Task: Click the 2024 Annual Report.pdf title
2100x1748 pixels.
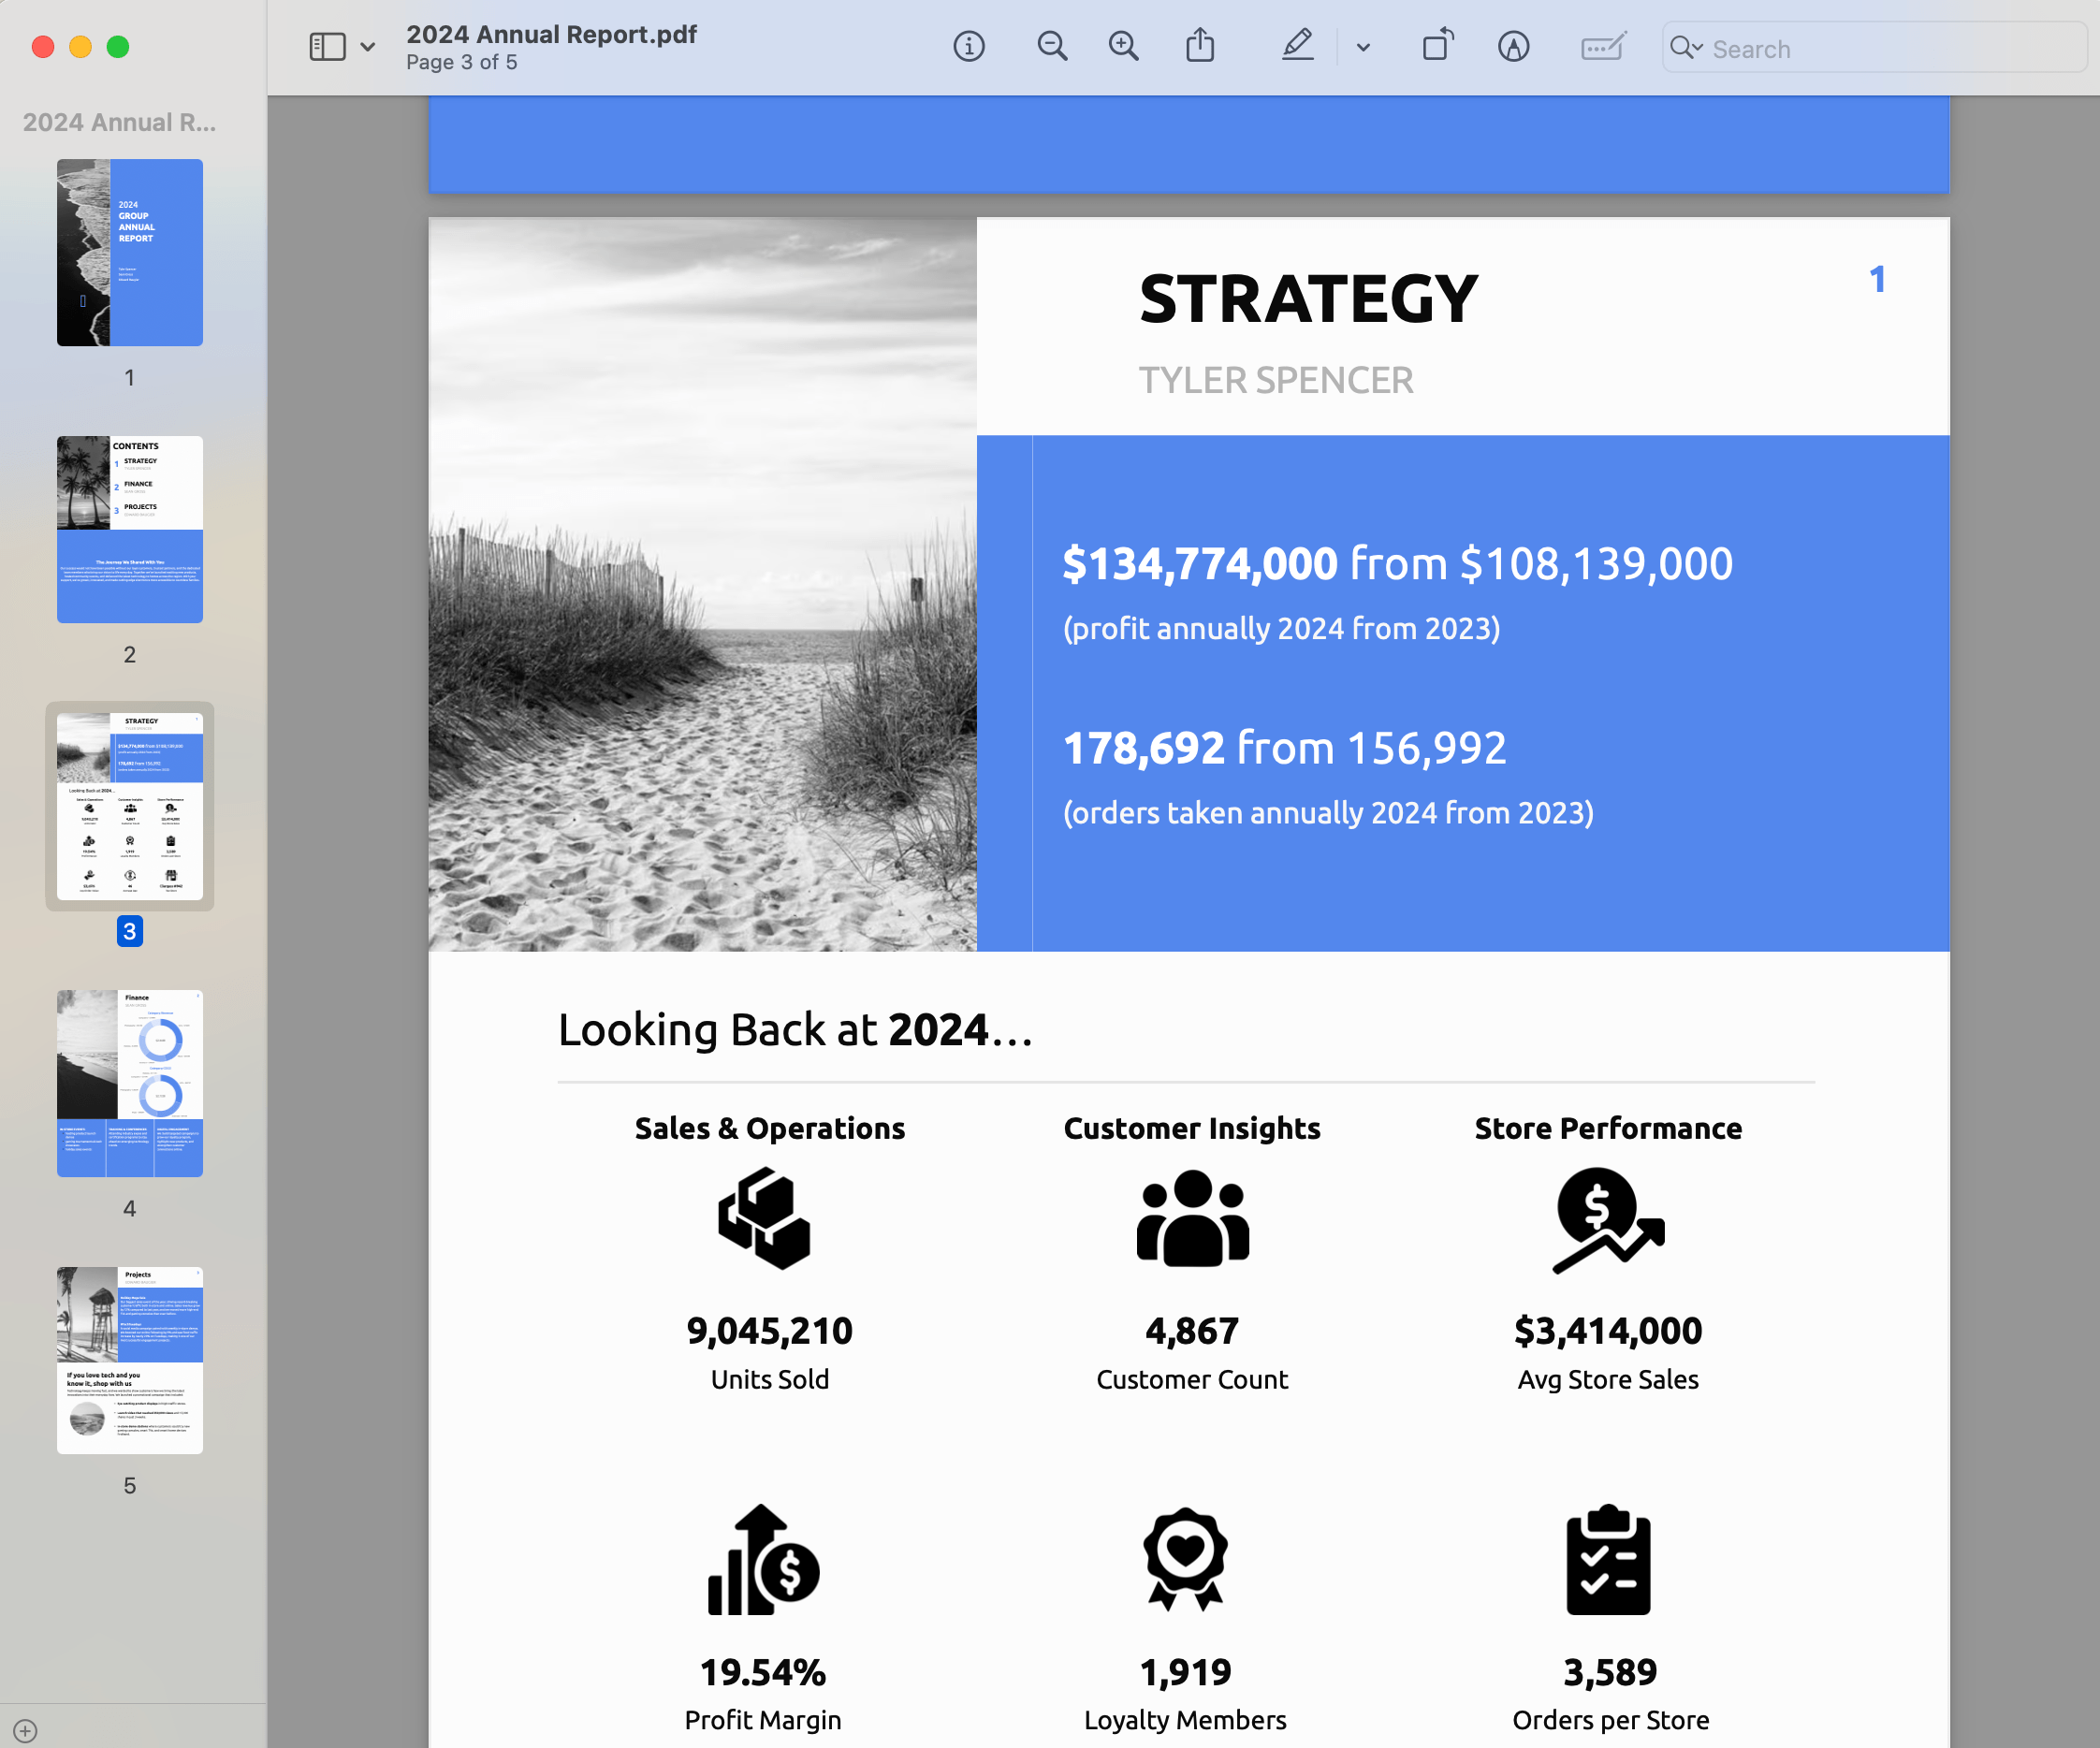Action: pyautogui.click(x=551, y=35)
